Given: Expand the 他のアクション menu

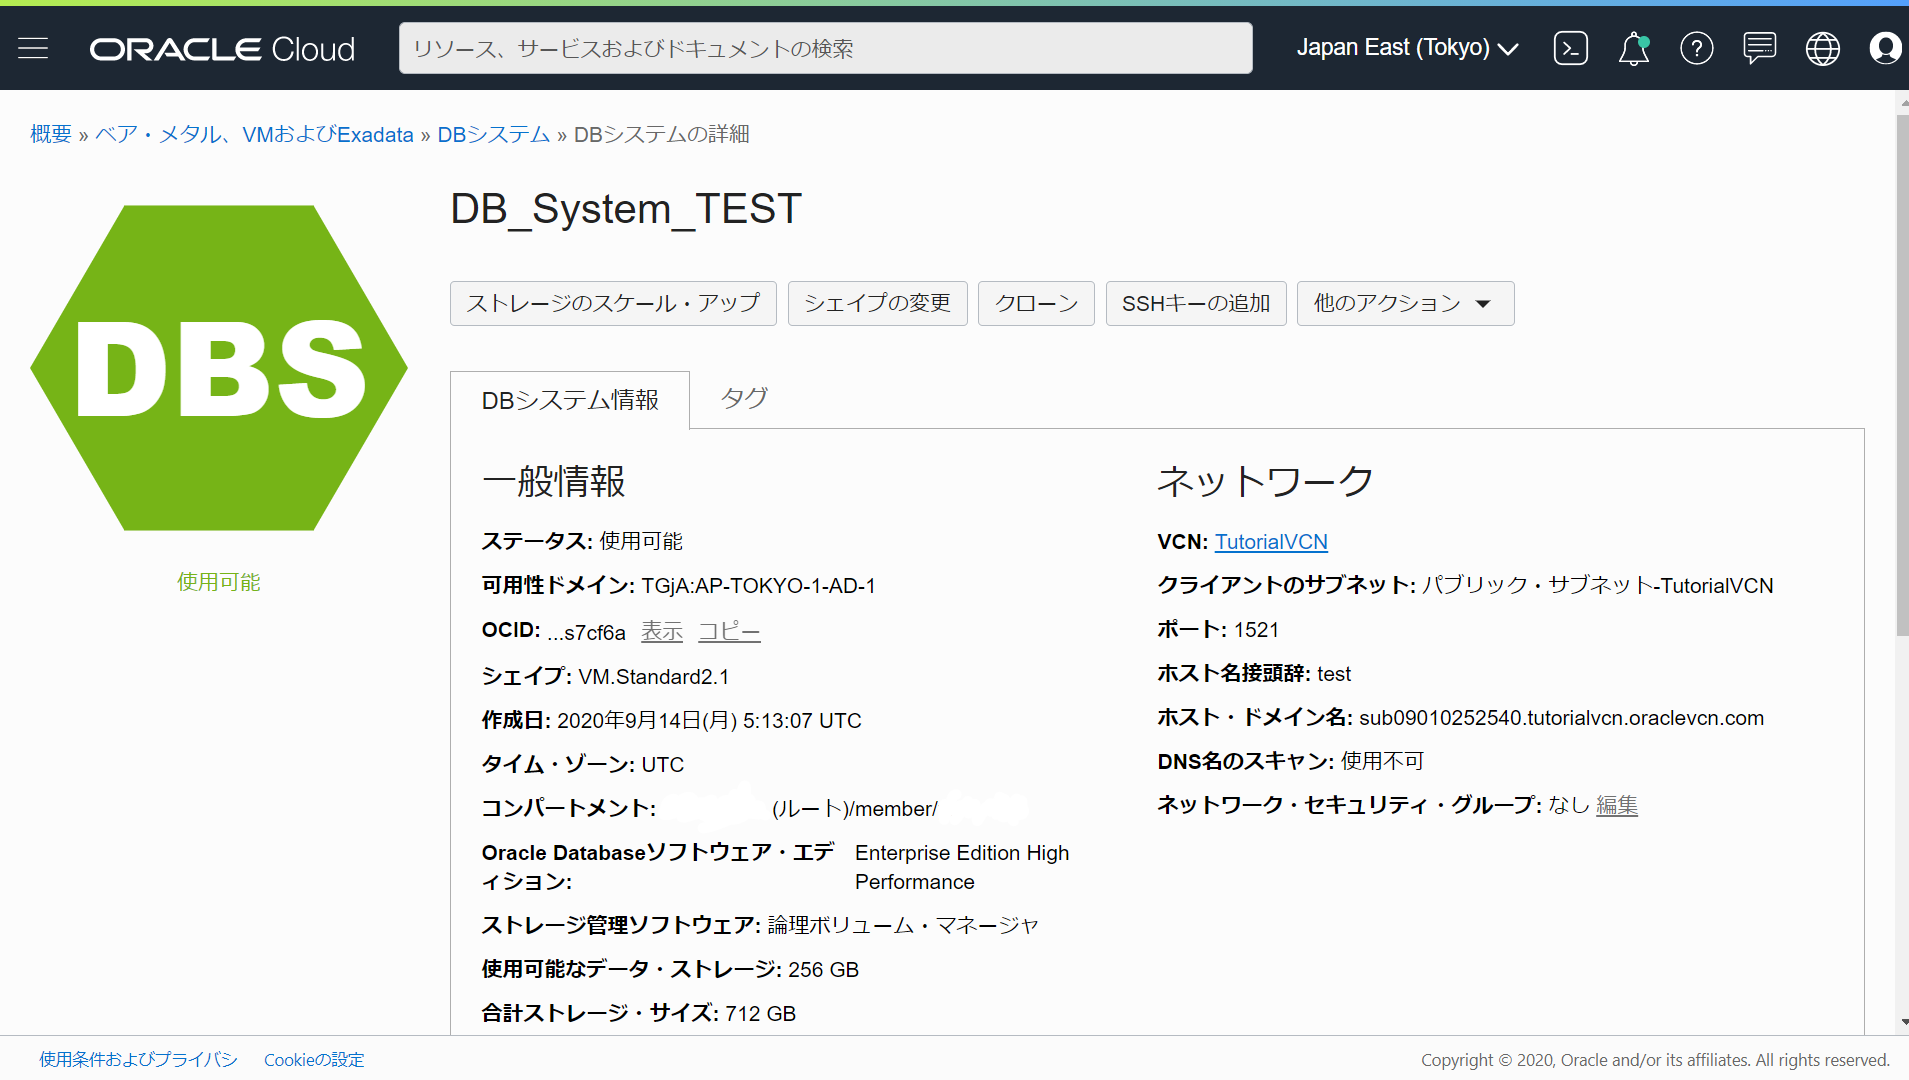Looking at the screenshot, I should pos(1404,303).
